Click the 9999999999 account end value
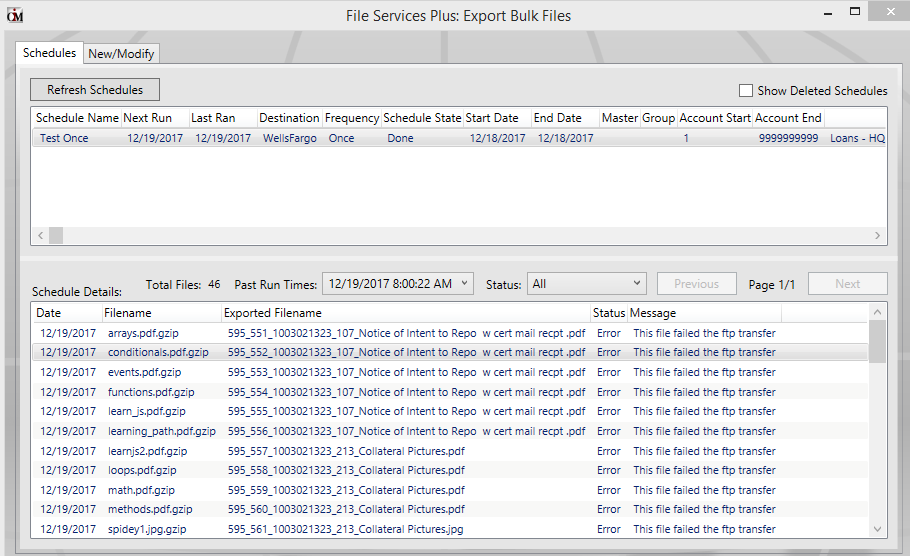This screenshot has height=556, width=910. tap(788, 138)
